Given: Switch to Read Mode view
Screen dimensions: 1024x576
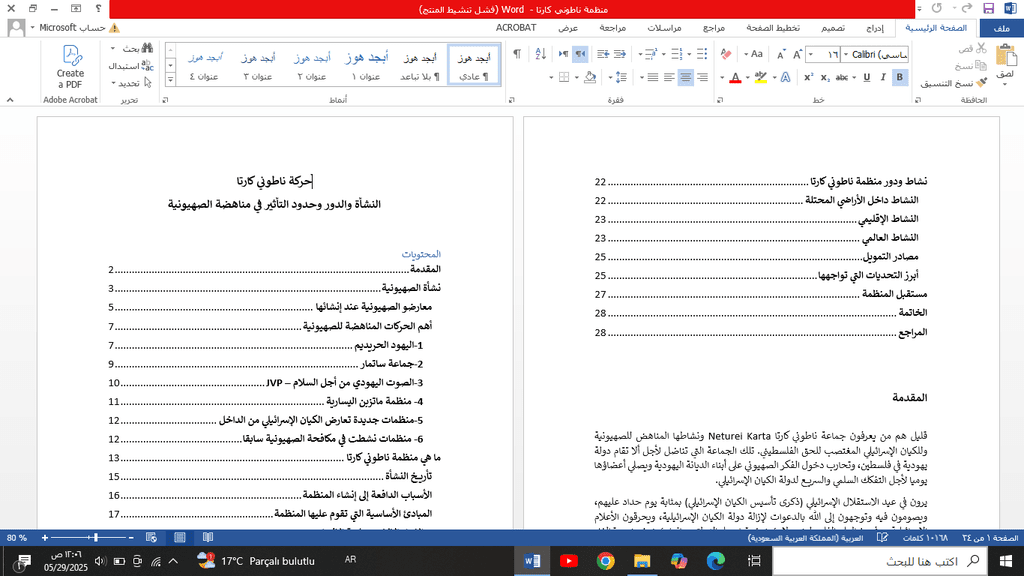Looking at the screenshot, I should coord(208,537).
